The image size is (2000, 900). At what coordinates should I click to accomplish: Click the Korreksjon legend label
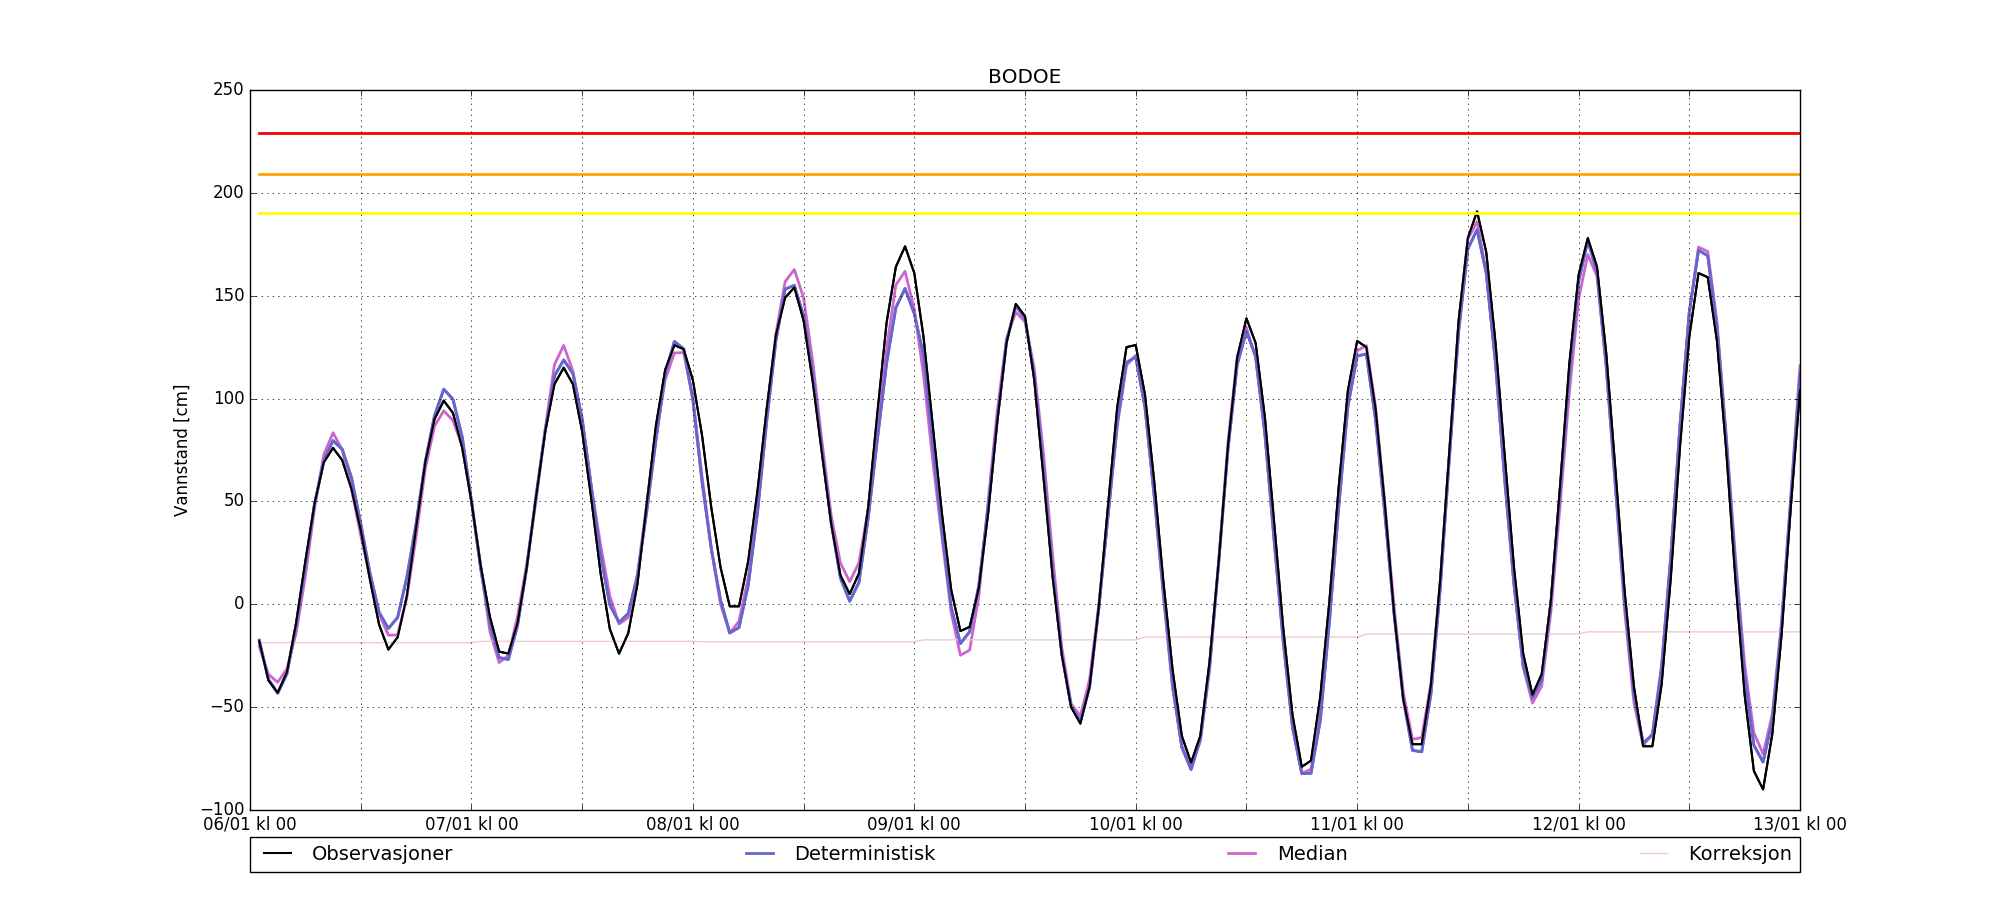tap(1739, 854)
